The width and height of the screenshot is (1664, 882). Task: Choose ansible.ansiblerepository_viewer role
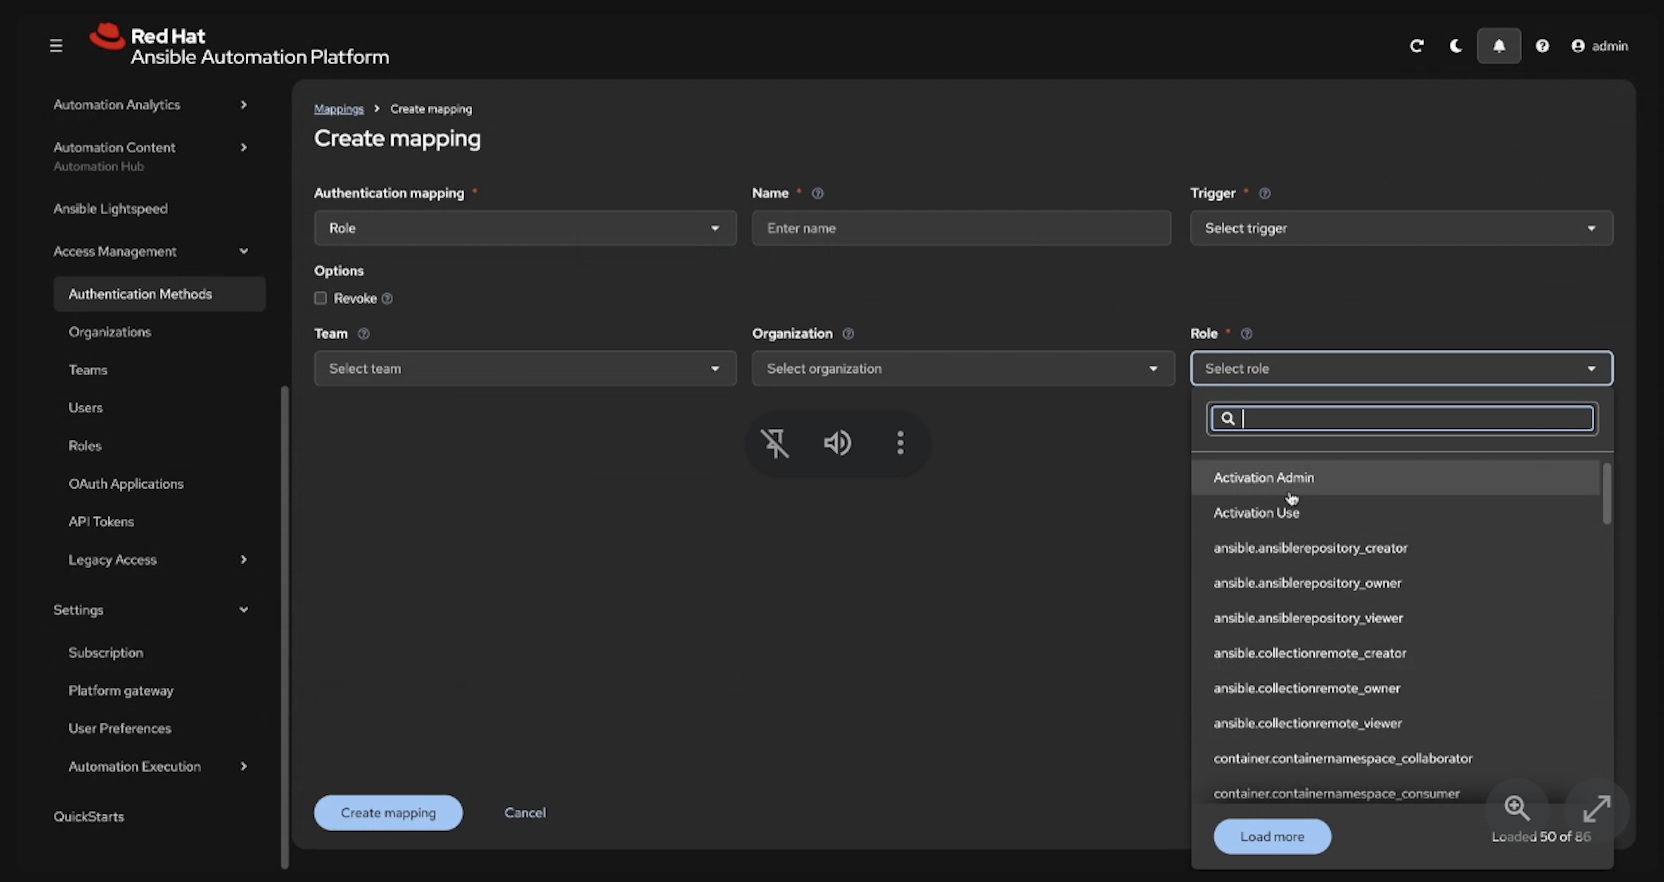[1395, 618]
